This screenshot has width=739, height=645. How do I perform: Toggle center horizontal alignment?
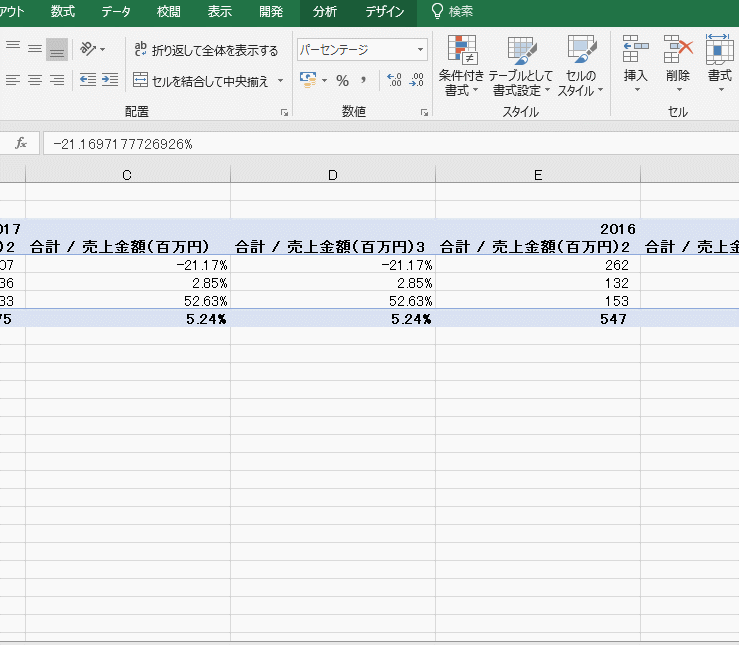pos(35,80)
